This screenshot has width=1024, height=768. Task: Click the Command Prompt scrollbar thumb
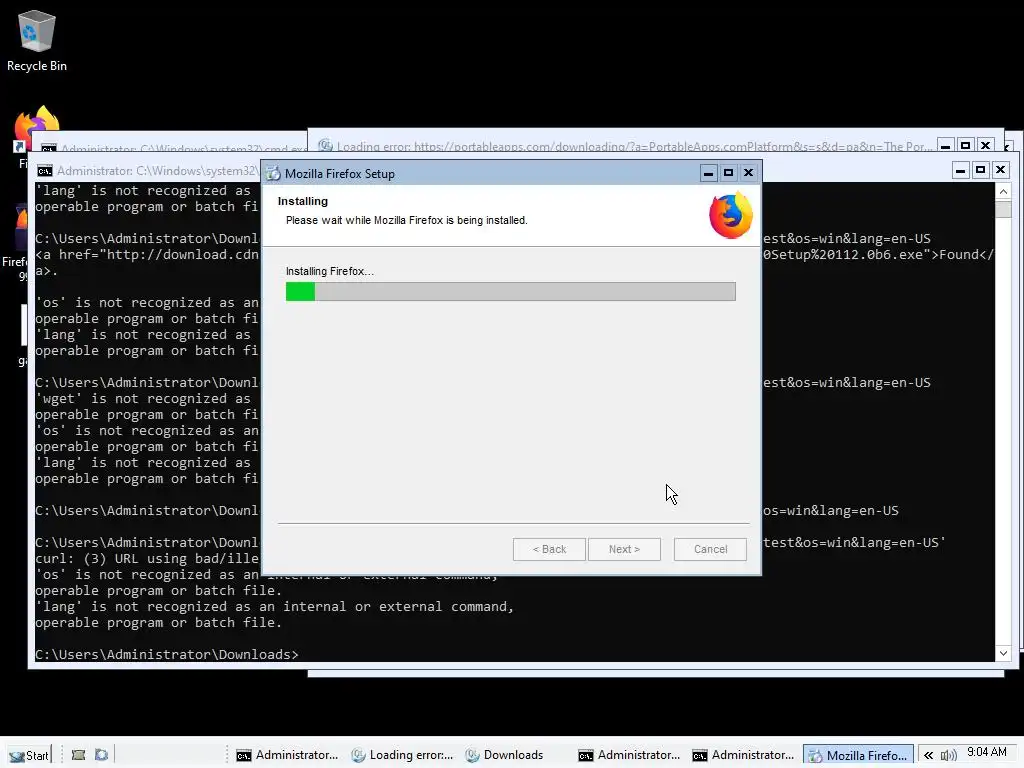(x=1003, y=209)
